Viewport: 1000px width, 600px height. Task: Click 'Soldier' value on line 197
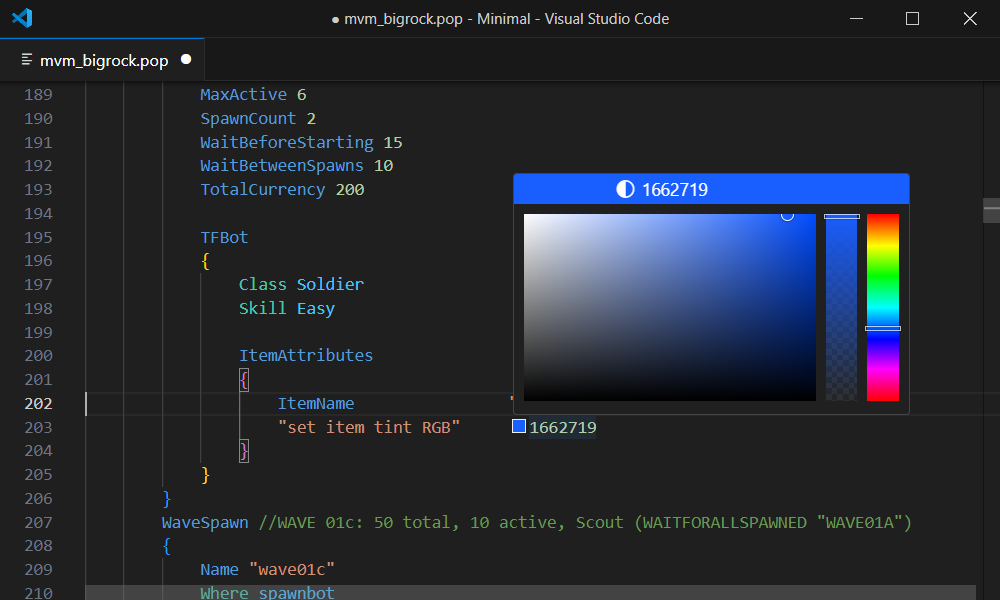click(x=330, y=284)
